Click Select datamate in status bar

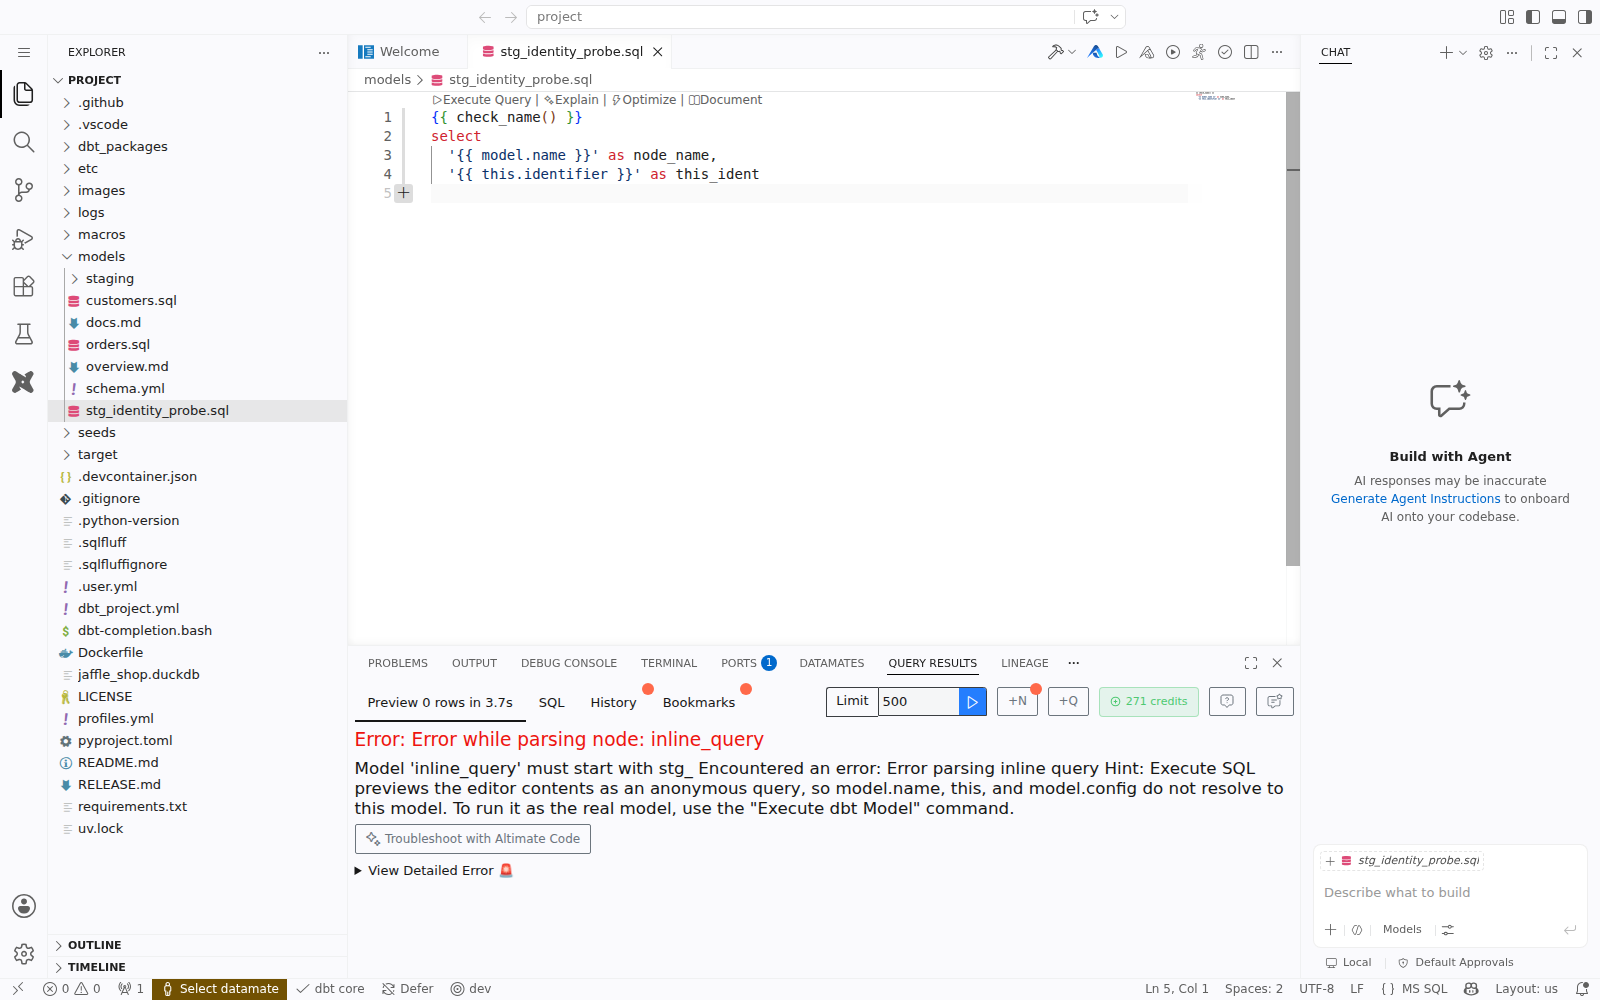[x=220, y=989]
